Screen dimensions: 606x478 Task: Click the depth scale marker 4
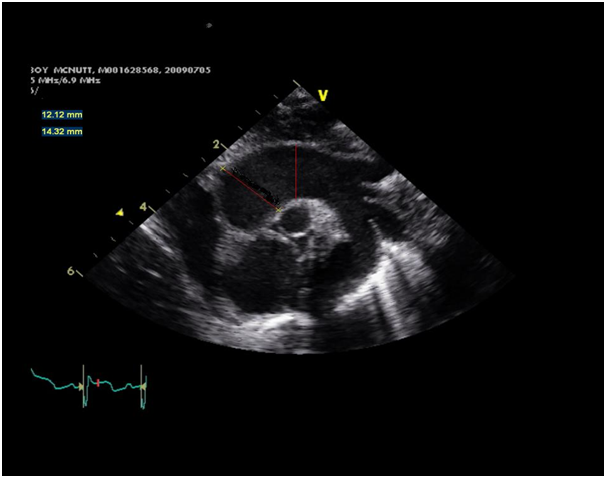pos(142,206)
